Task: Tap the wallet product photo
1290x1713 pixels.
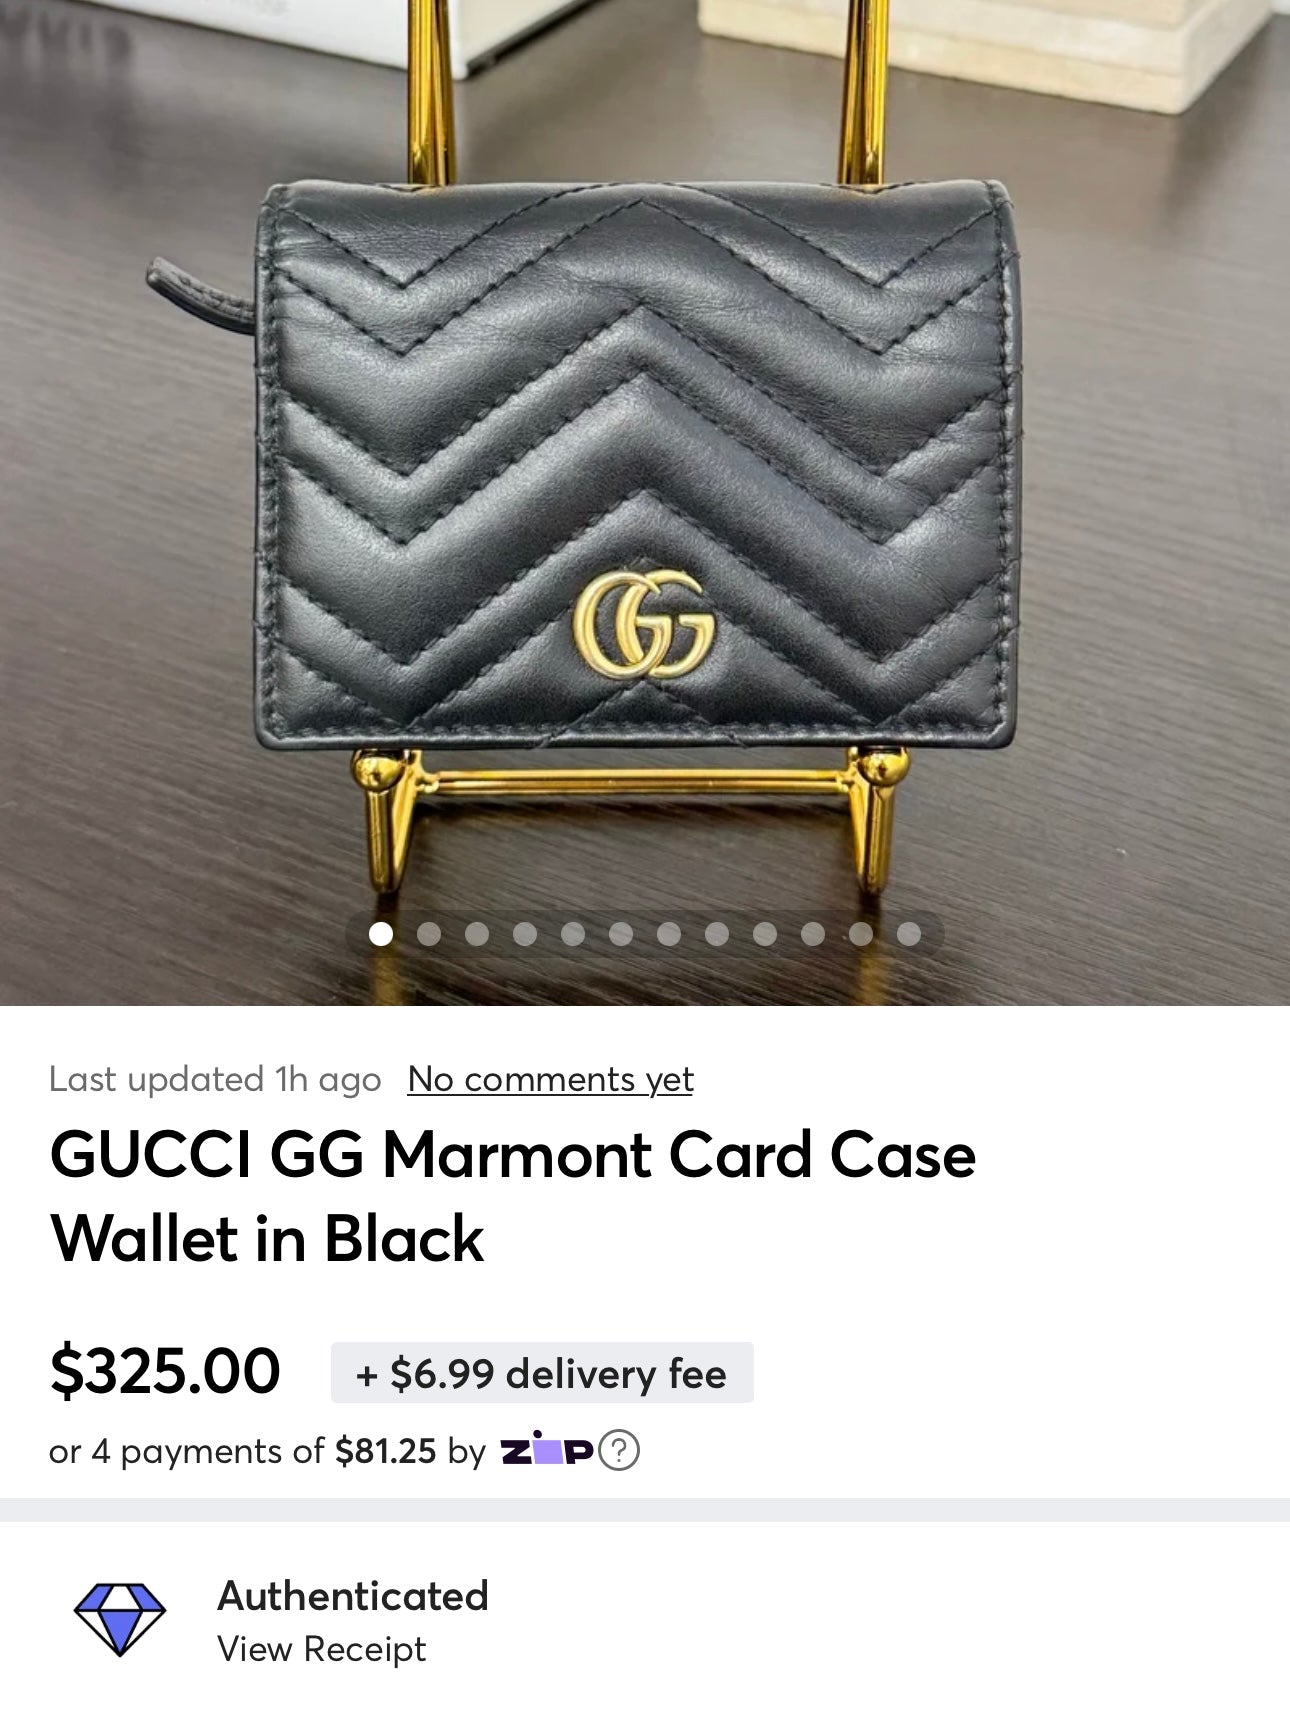Action: click(x=645, y=460)
